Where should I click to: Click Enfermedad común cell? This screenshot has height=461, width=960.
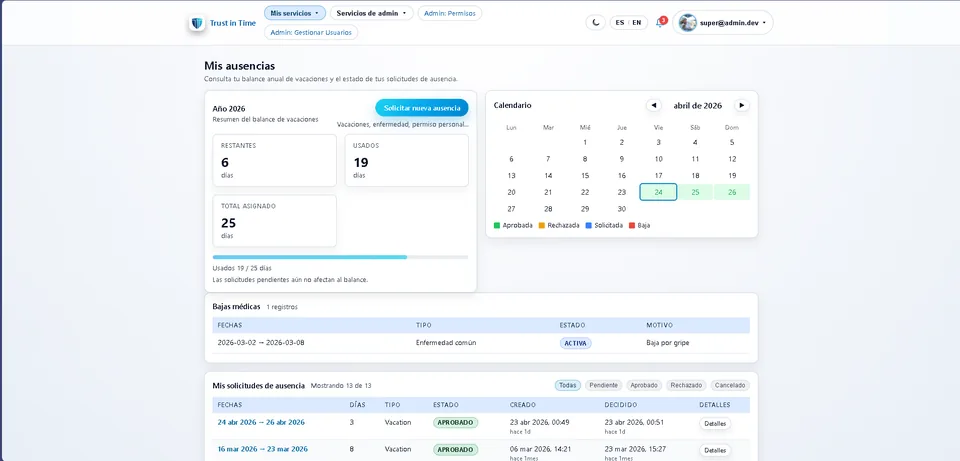coord(446,343)
